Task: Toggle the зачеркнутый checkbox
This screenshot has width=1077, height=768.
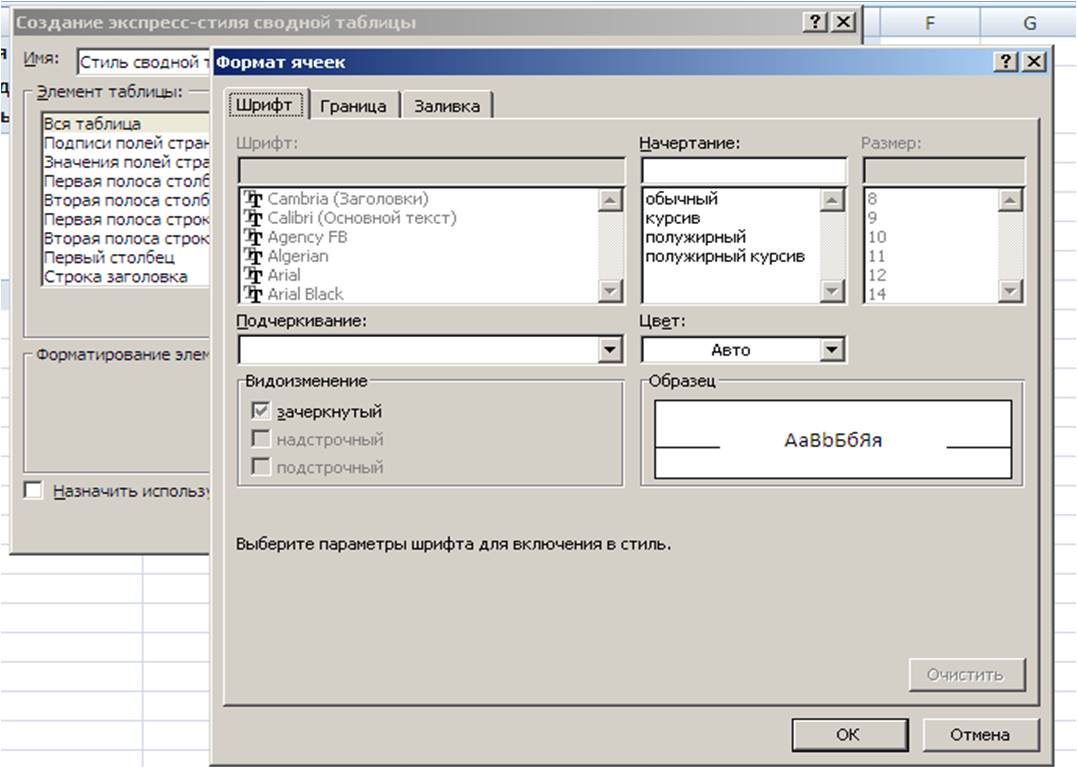Action: pos(262,411)
